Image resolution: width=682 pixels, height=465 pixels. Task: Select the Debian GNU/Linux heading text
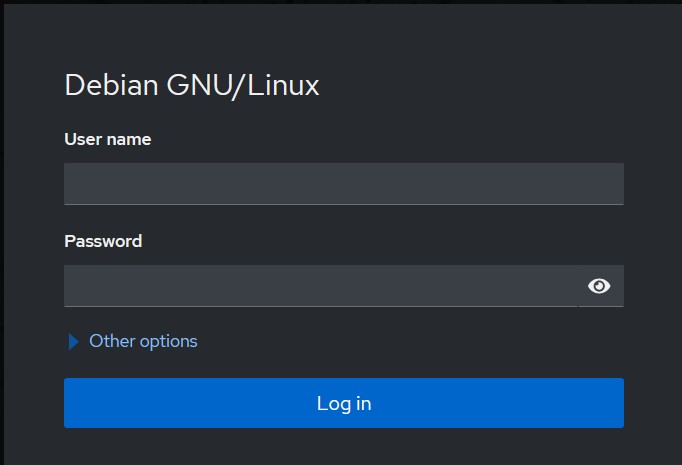pos(192,85)
